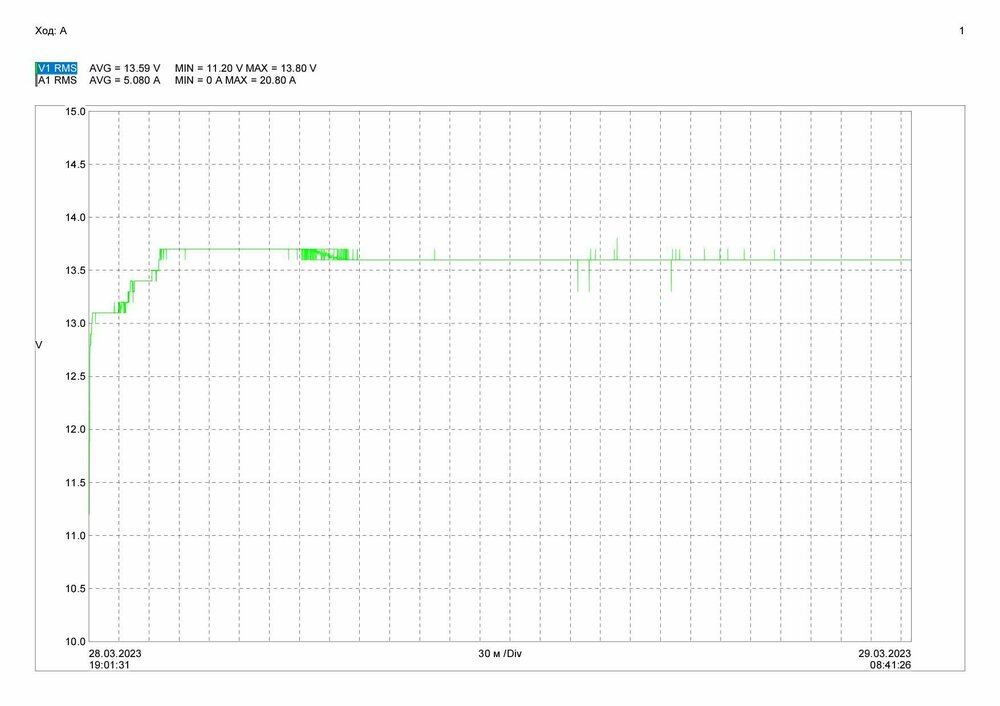Click the 12.0 y-axis label

75,430
